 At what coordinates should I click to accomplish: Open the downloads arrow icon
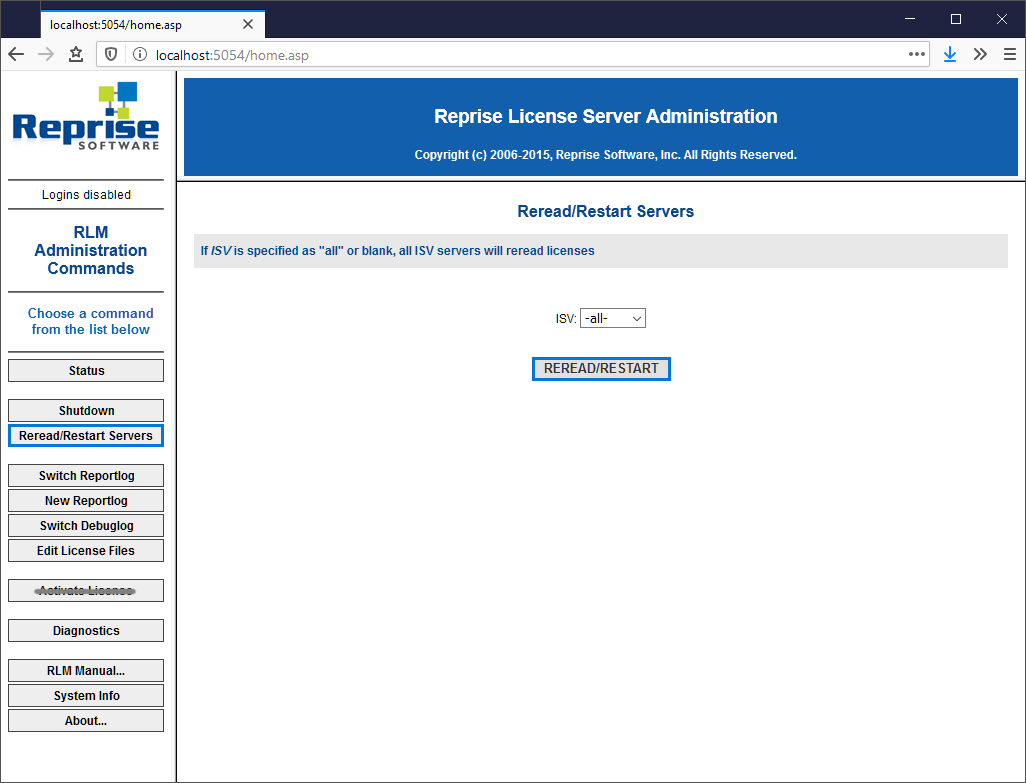(950, 54)
